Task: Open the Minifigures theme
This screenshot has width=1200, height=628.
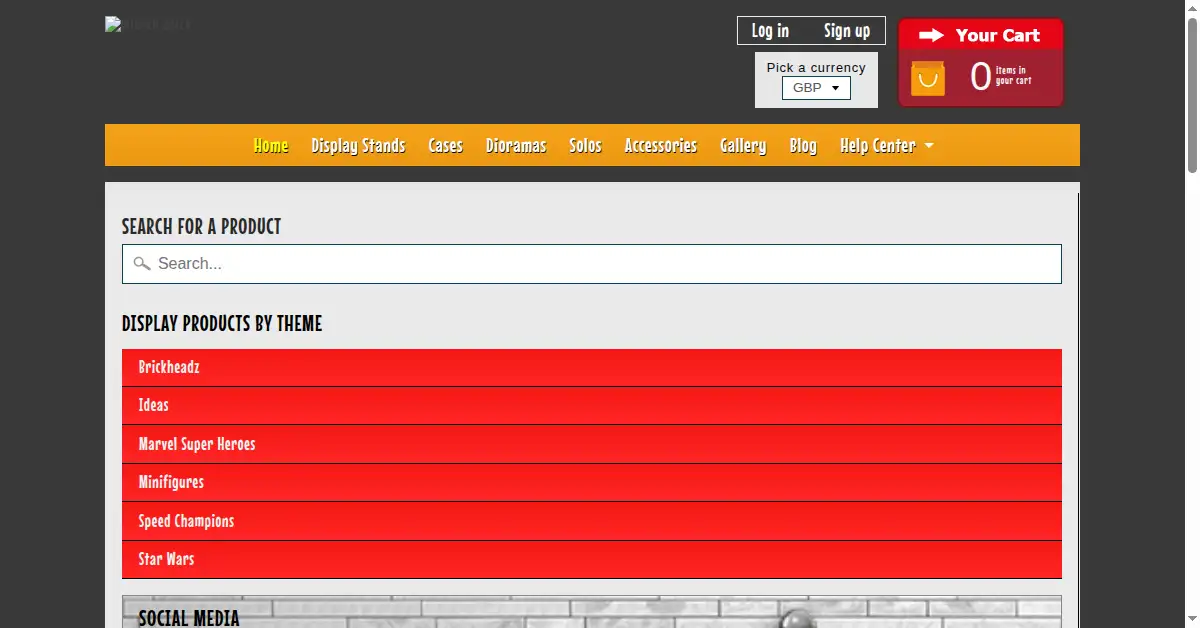Action: click(x=592, y=483)
